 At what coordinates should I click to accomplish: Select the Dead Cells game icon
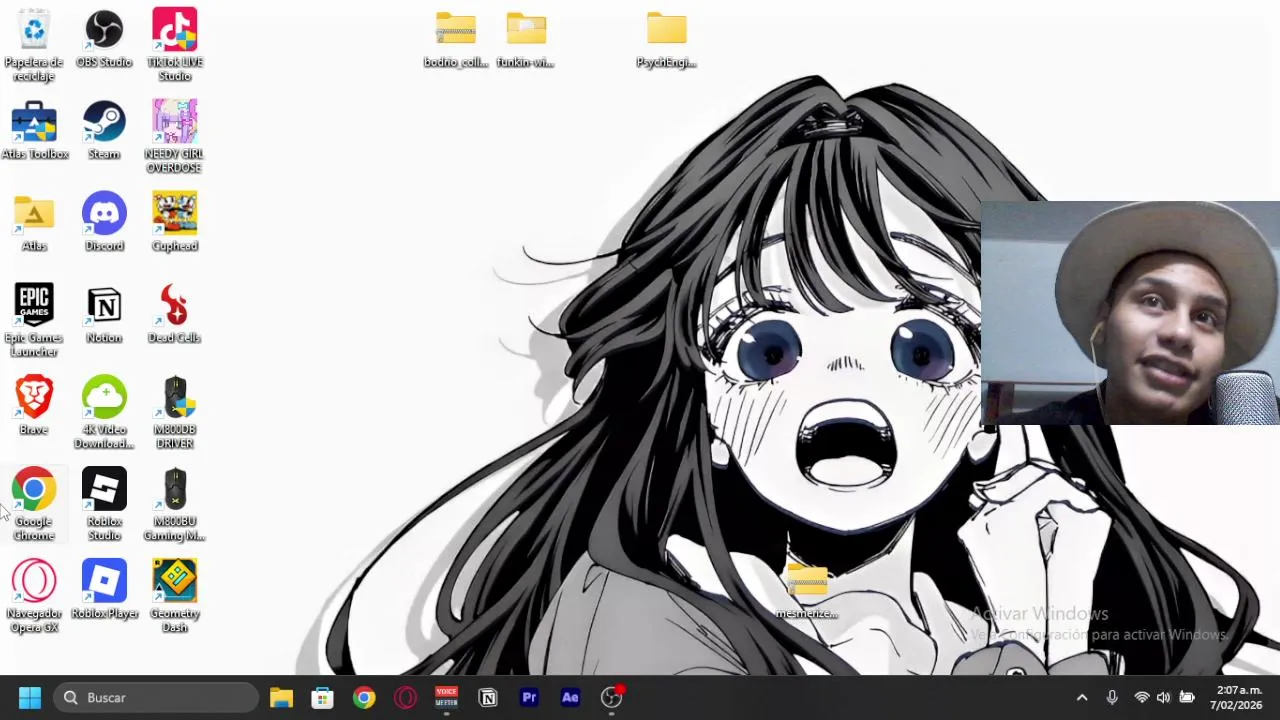[175, 315]
